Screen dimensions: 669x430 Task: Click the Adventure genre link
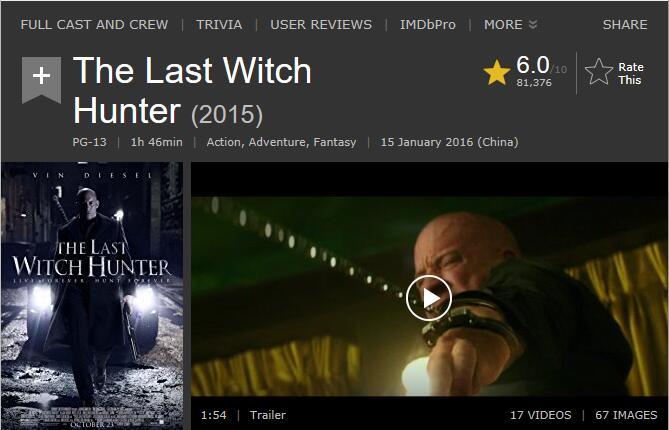278,142
